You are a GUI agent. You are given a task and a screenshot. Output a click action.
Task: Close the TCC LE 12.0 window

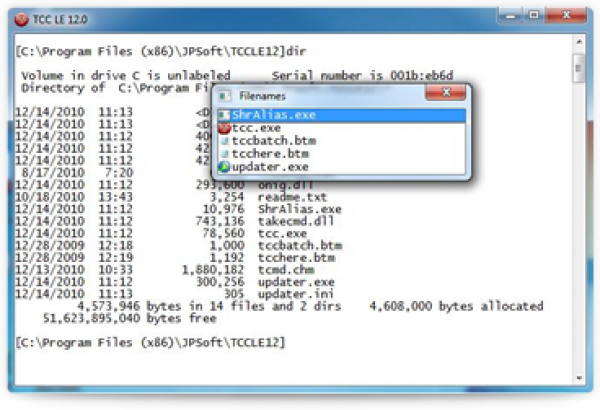point(567,15)
